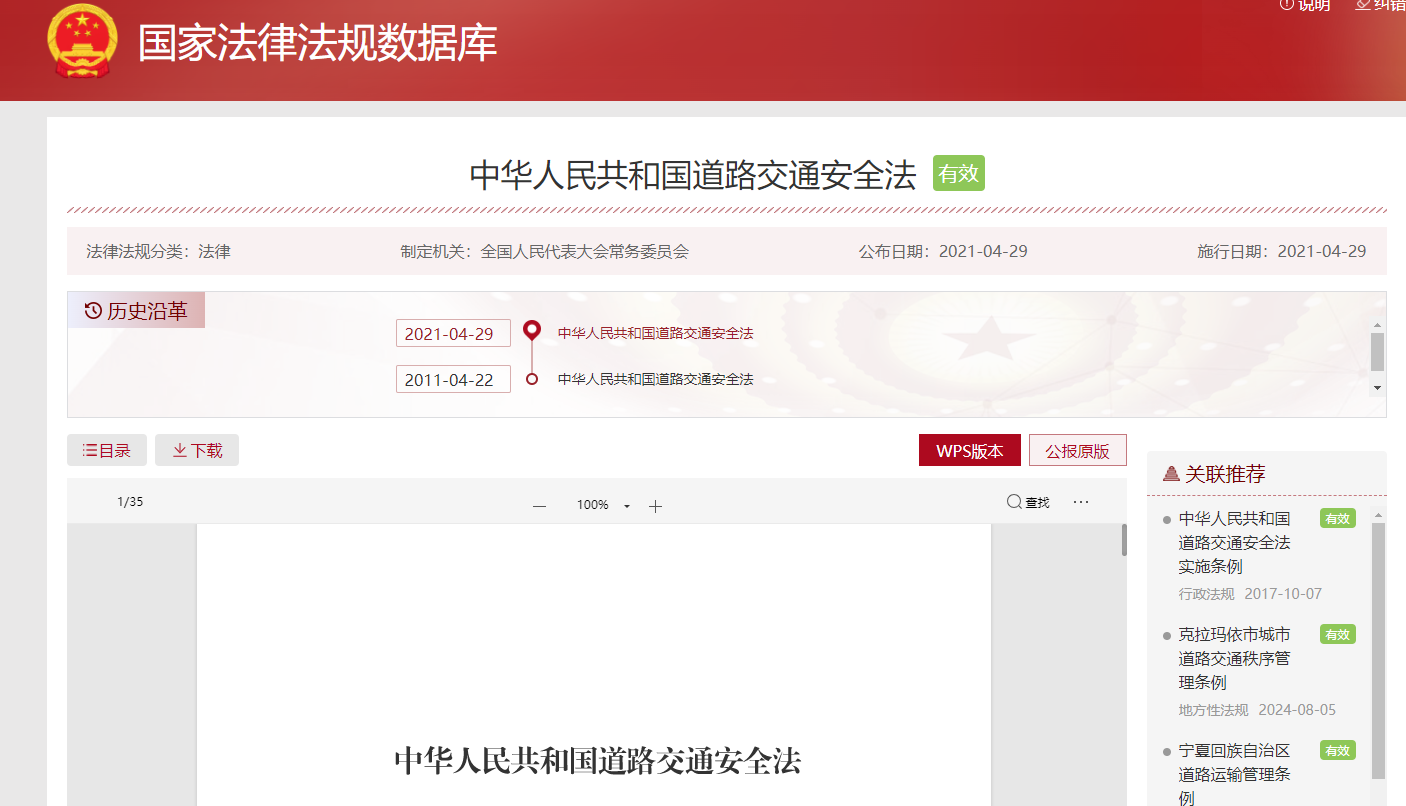Click the 2021-04-29 history date box

453,334
